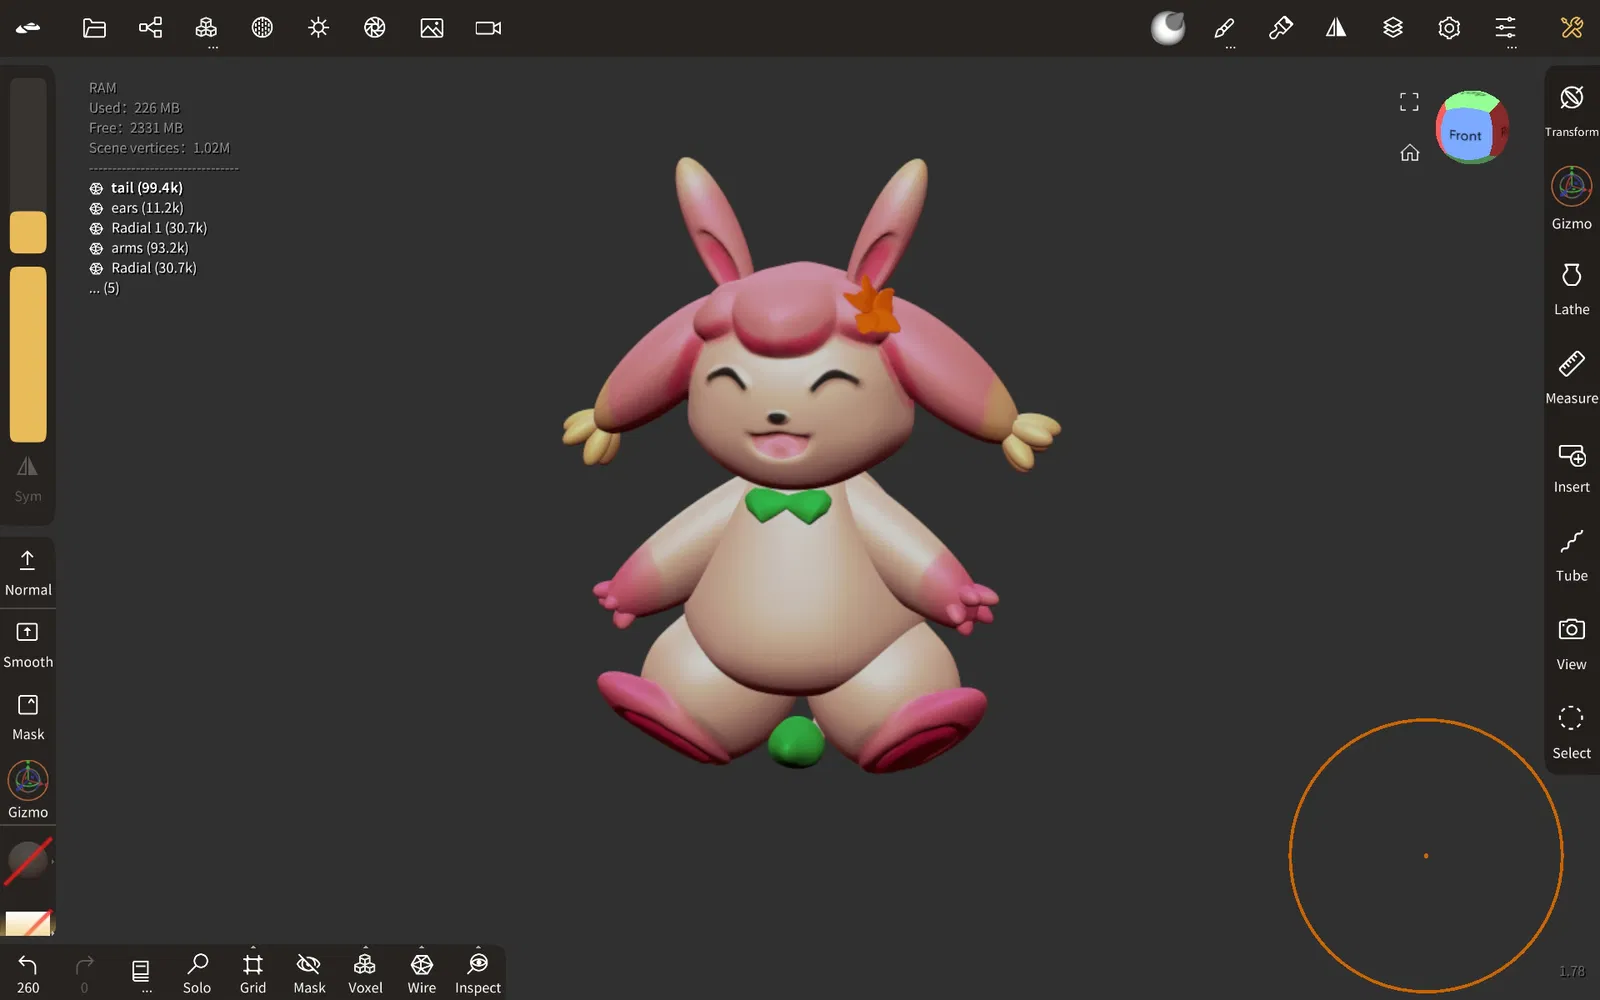The image size is (1600, 1000).
Task: Select the Radial 1 (30.7k) object
Action: (148, 228)
